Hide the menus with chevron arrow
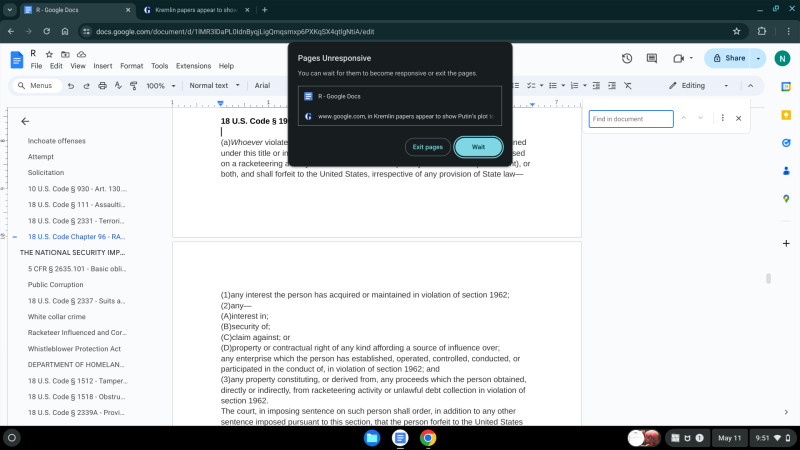The height and width of the screenshot is (450, 800). [748, 86]
